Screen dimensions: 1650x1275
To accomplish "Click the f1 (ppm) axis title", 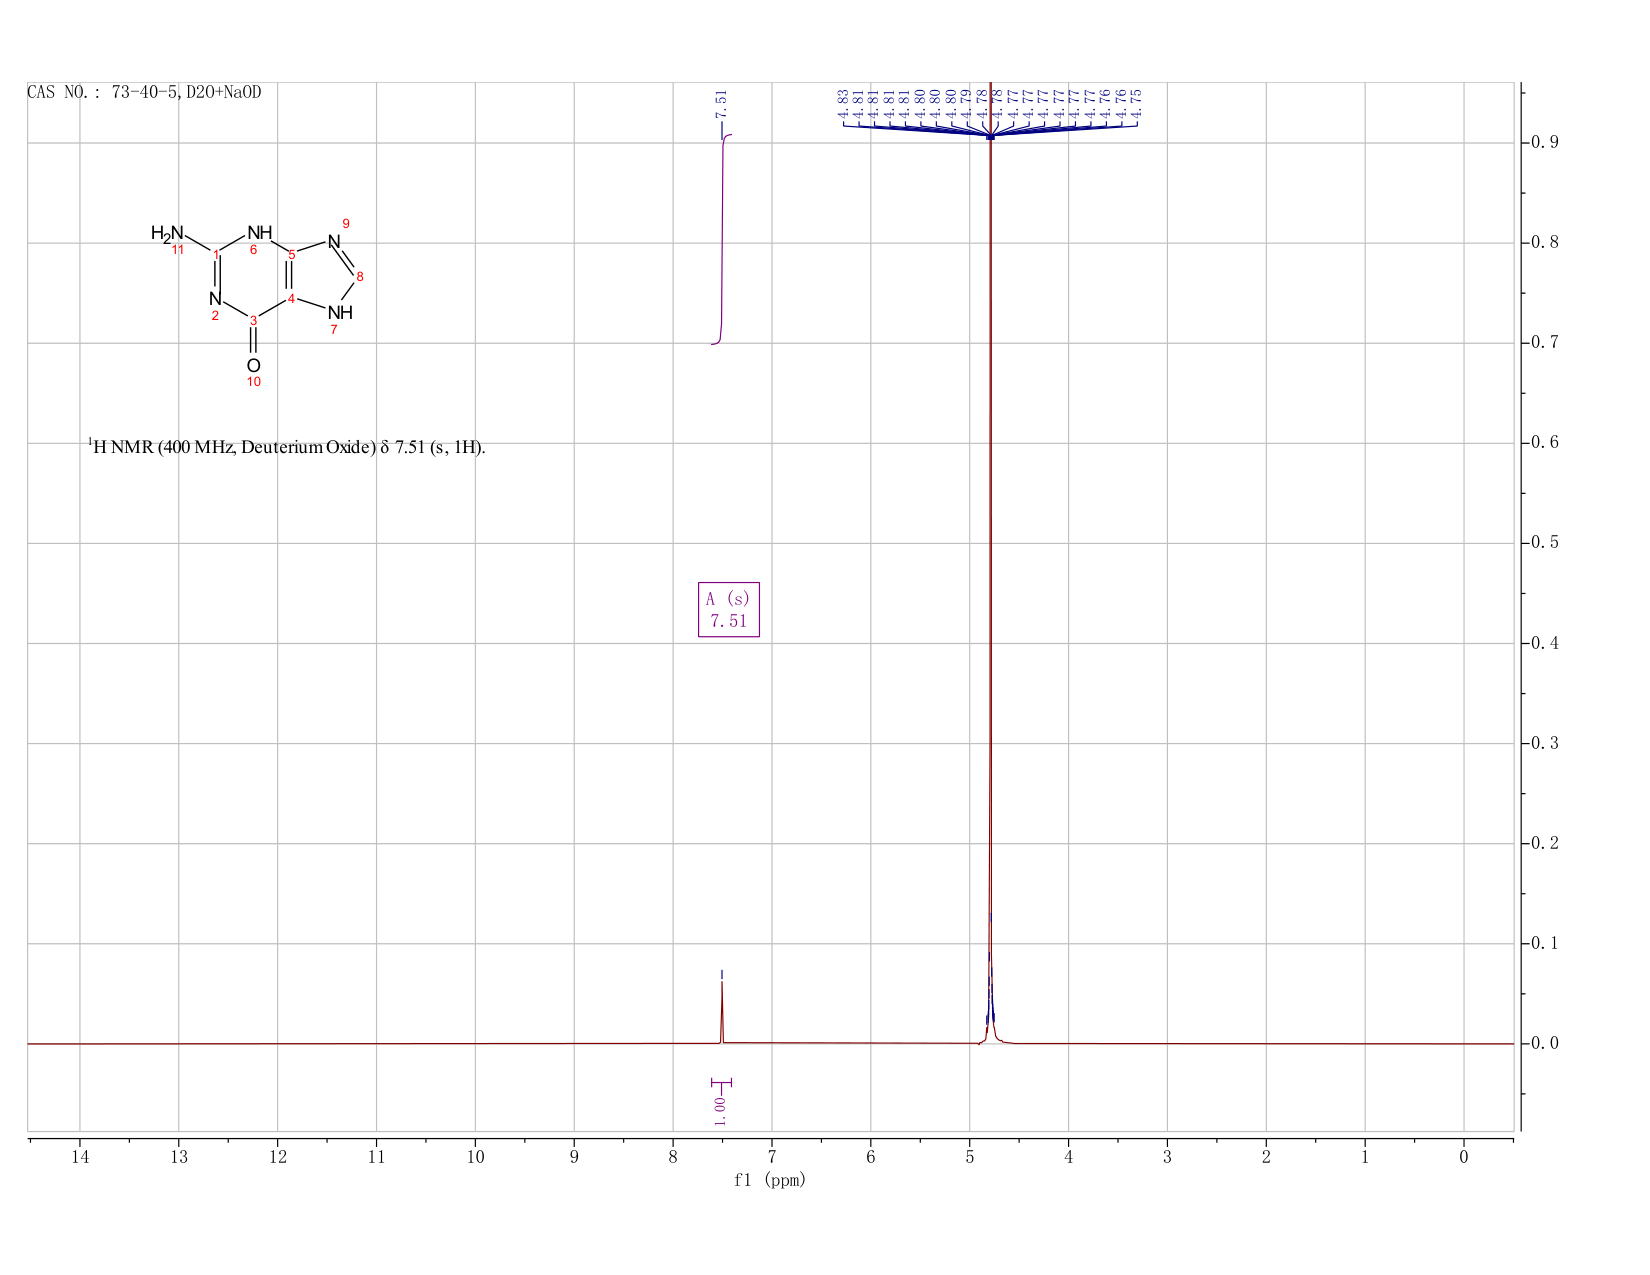I will click(x=770, y=1180).
